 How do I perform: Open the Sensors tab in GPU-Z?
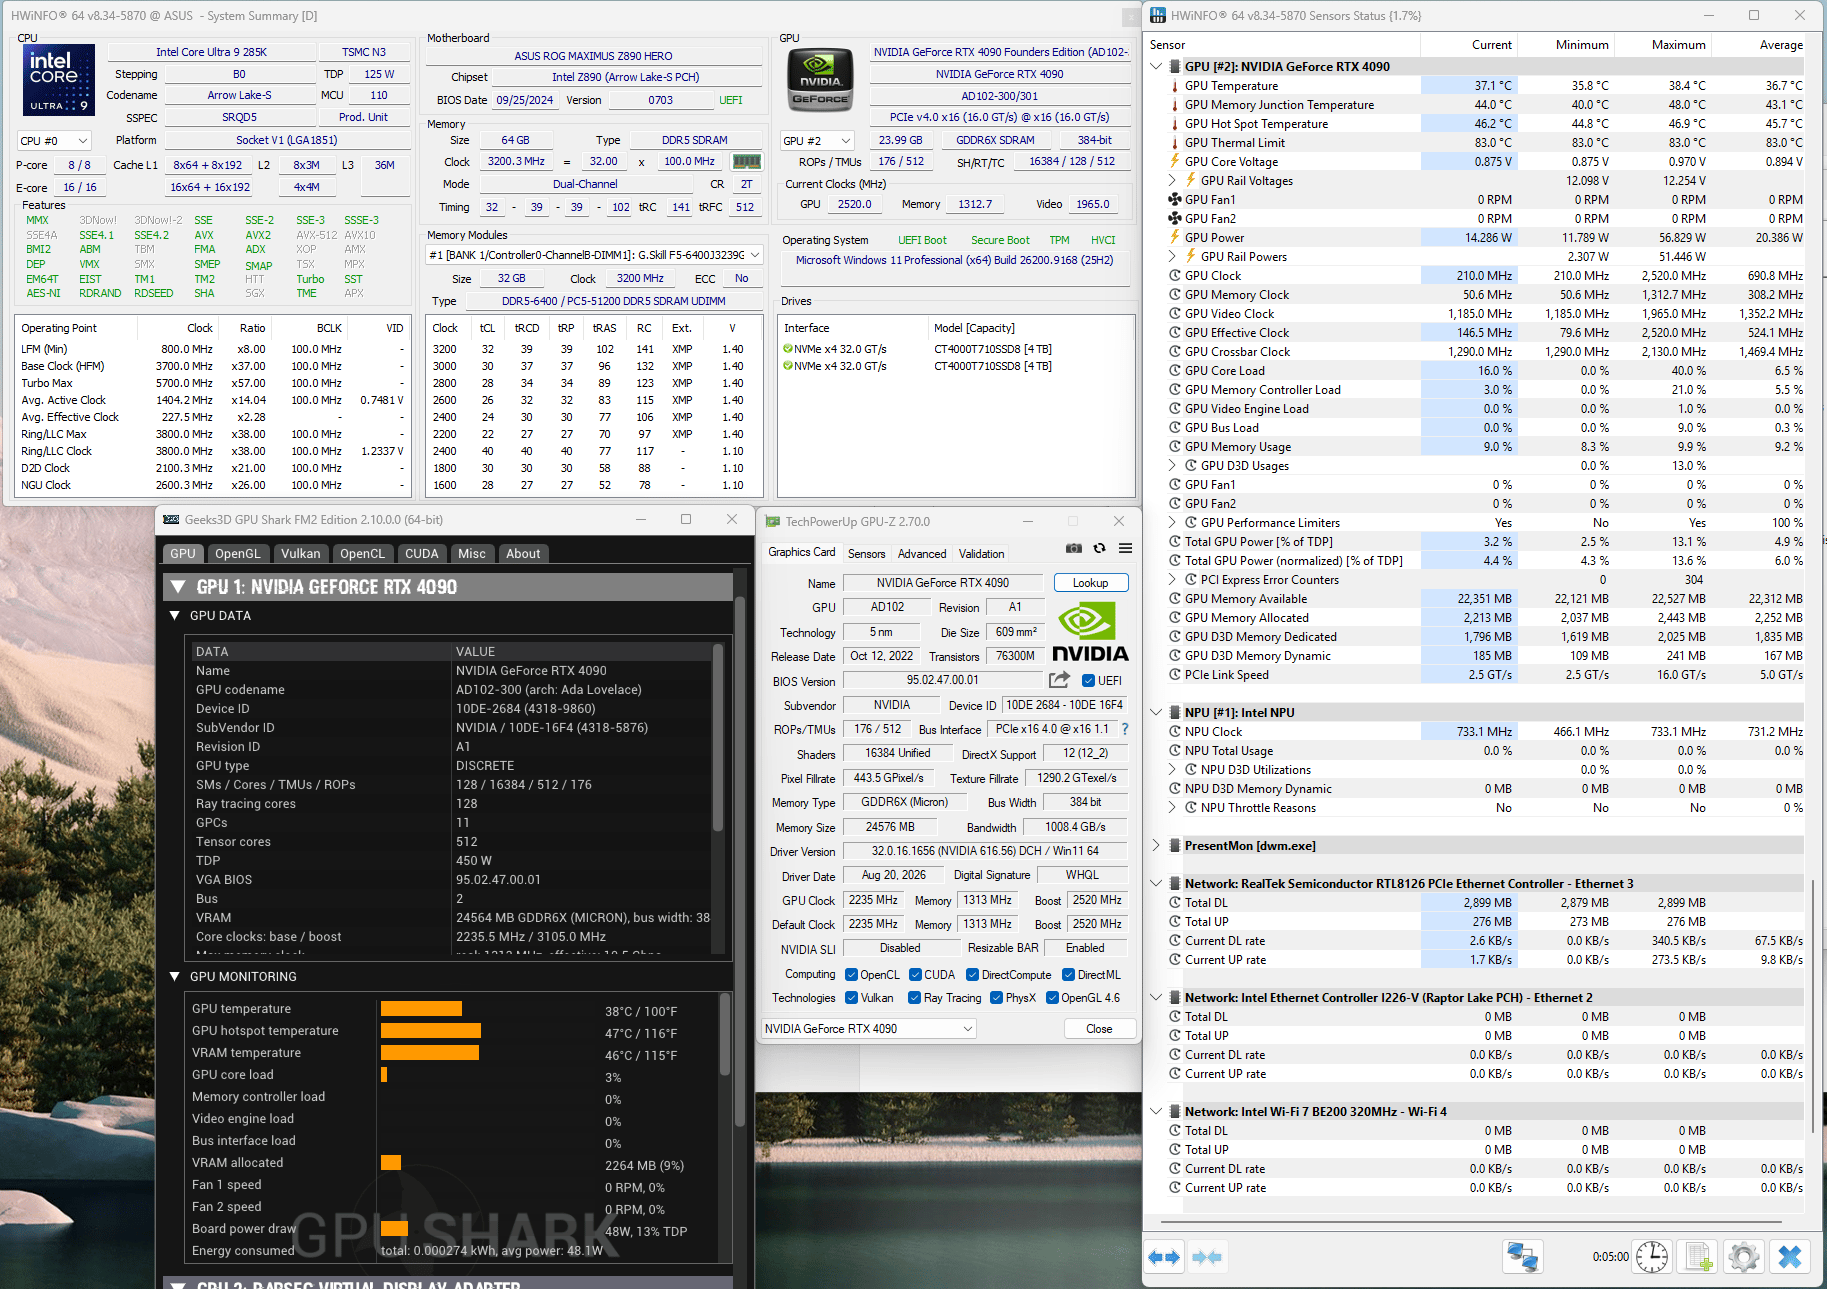(866, 553)
